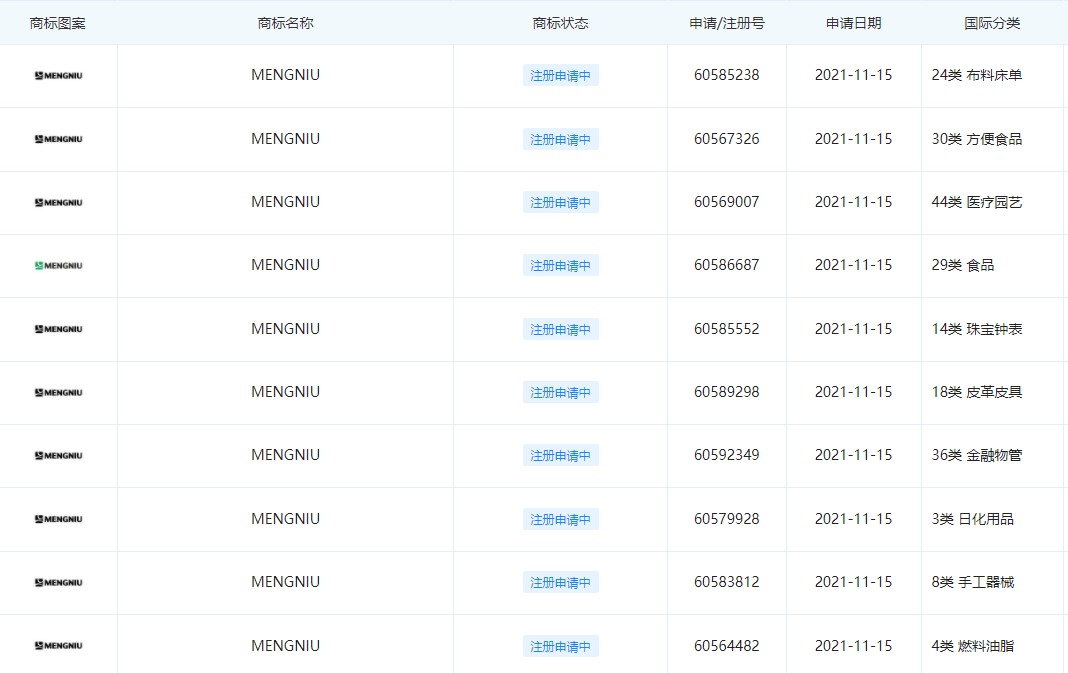The height and width of the screenshot is (673, 1068).
Task: Open MENGNIU logo thumbnail in row 60589298
Action: (59, 392)
